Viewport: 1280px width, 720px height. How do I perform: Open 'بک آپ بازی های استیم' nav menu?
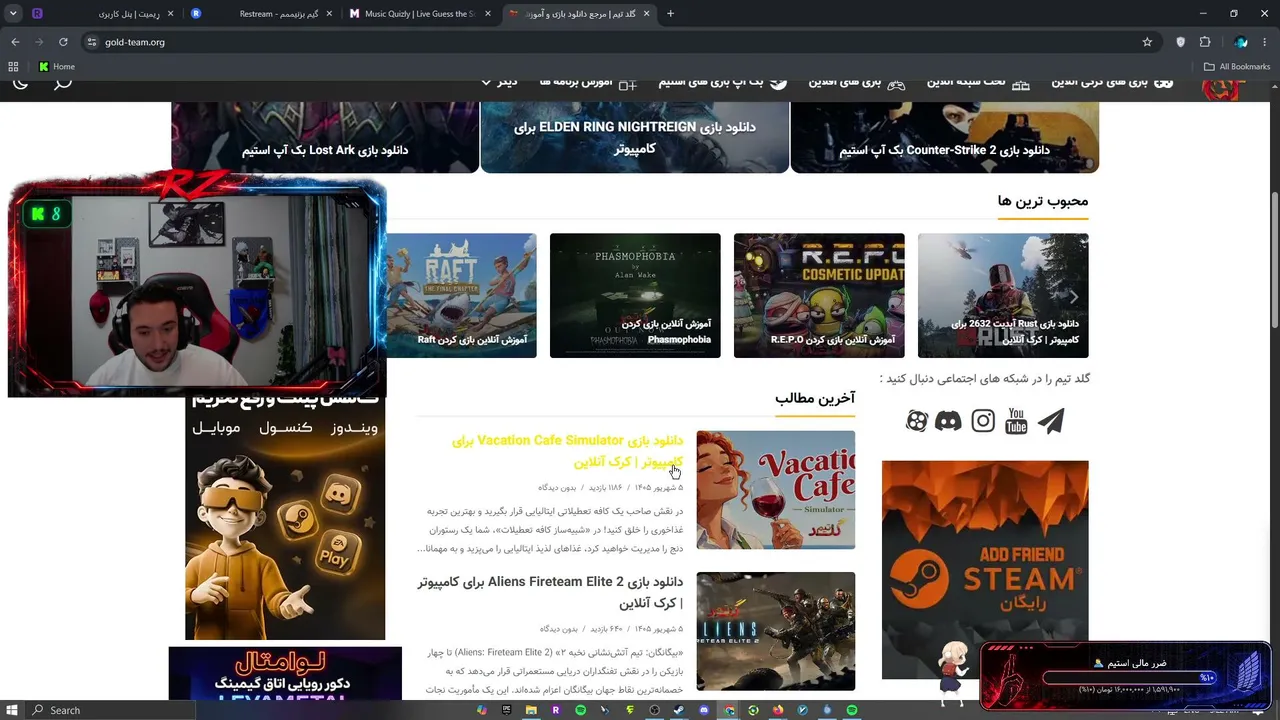tap(723, 82)
